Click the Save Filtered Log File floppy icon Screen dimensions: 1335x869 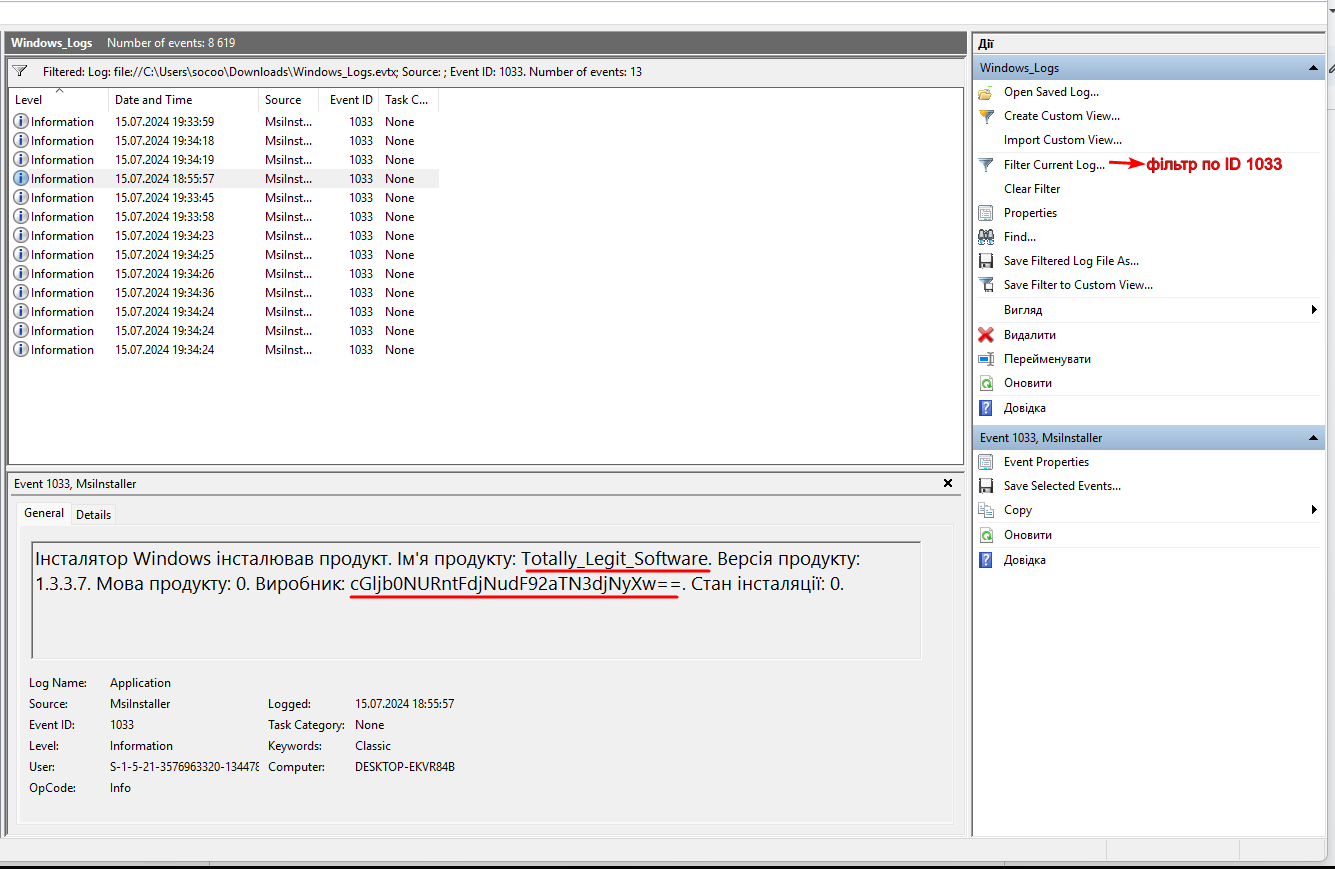click(x=985, y=261)
